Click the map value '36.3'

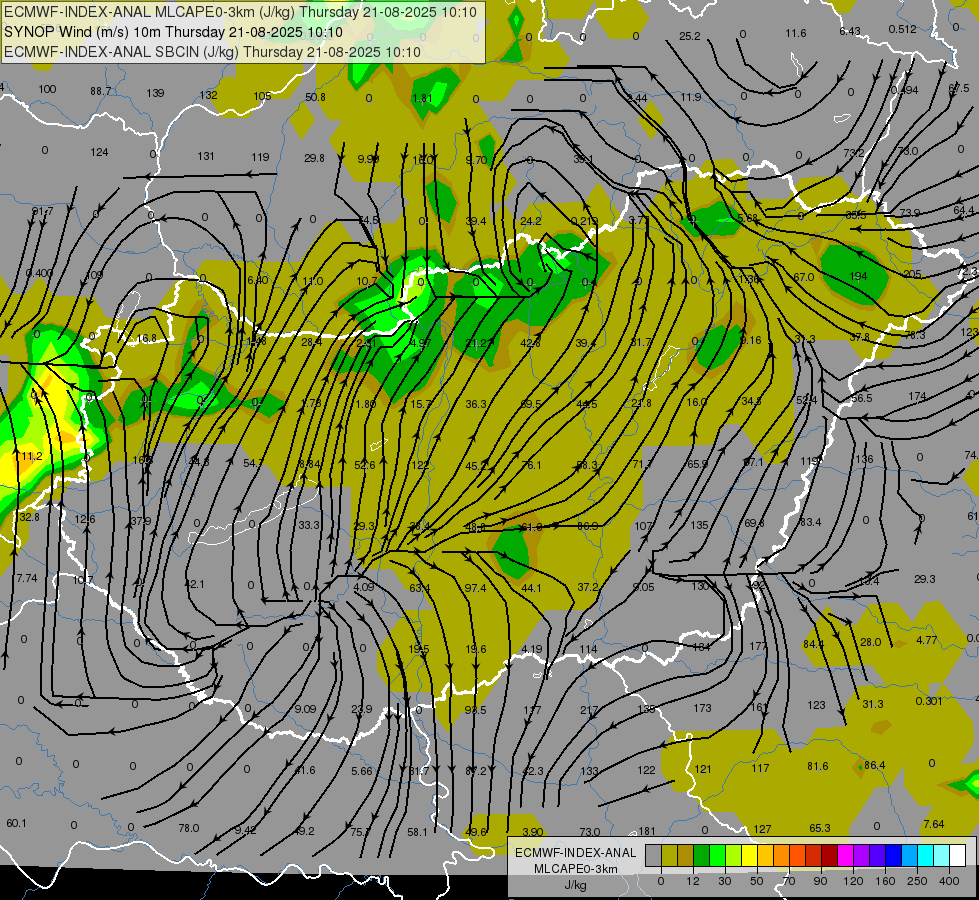tap(476, 404)
